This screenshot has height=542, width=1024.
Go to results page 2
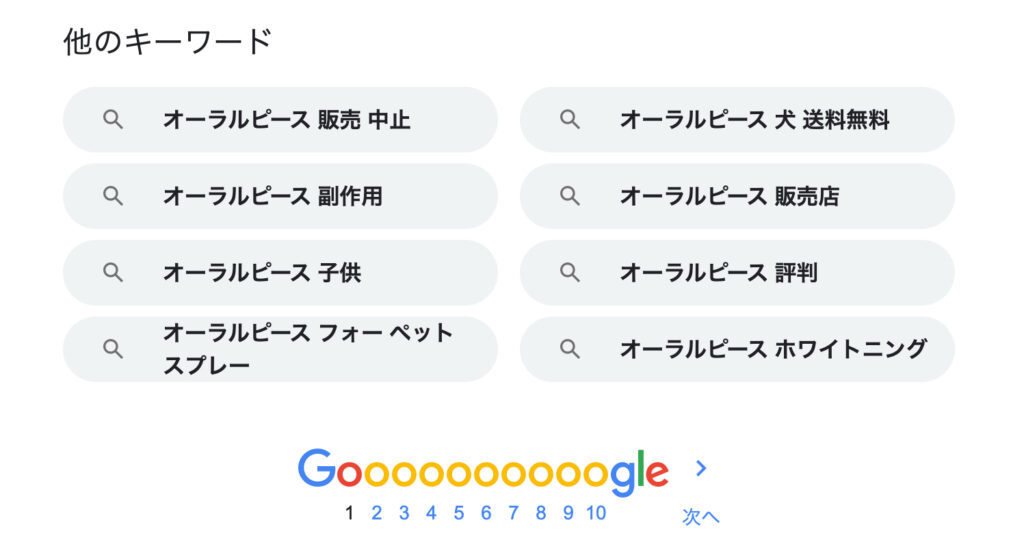click(377, 513)
